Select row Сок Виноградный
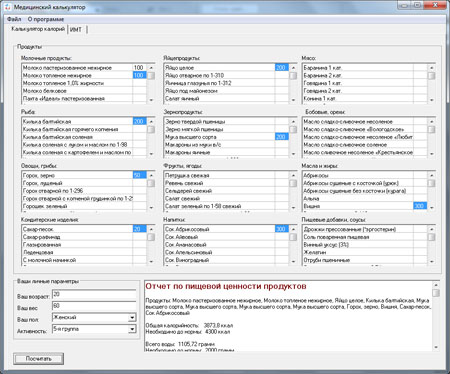450x374 pixels. [226, 260]
